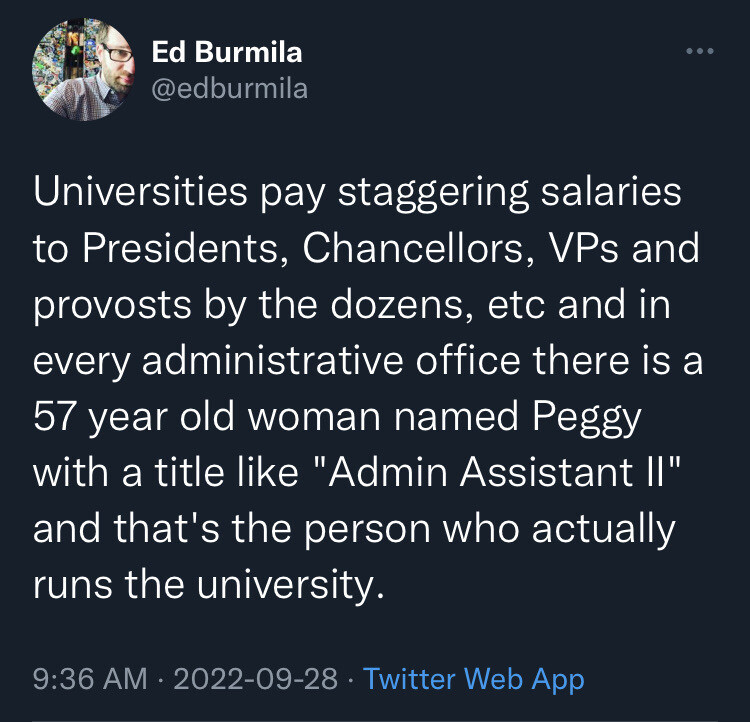Viewport: 750px width, 722px height.
Task: Select the 2022-09-28 date text
Action: pyautogui.click(x=256, y=678)
